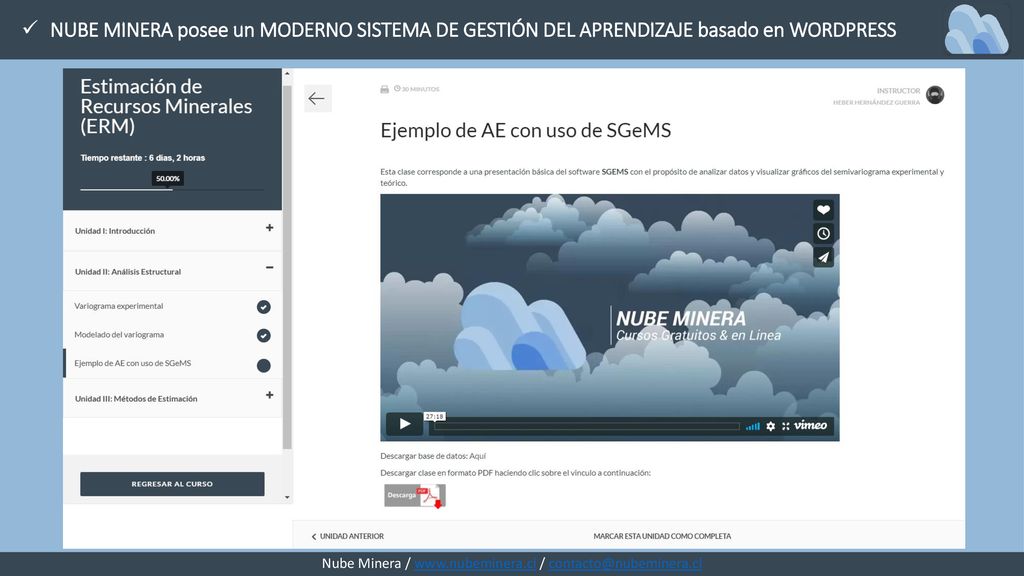Click the back arrow icon
Image resolution: width=1024 pixels, height=576 pixels.
click(x=317, y=99)
